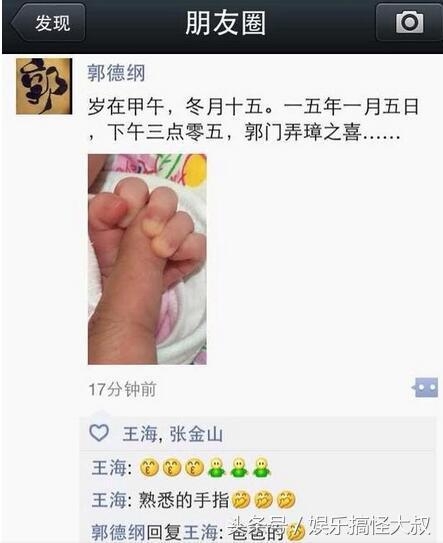Open the 郭德纲 profile name above post
This screenshot has height=543, width=443.
click(116, 73)
